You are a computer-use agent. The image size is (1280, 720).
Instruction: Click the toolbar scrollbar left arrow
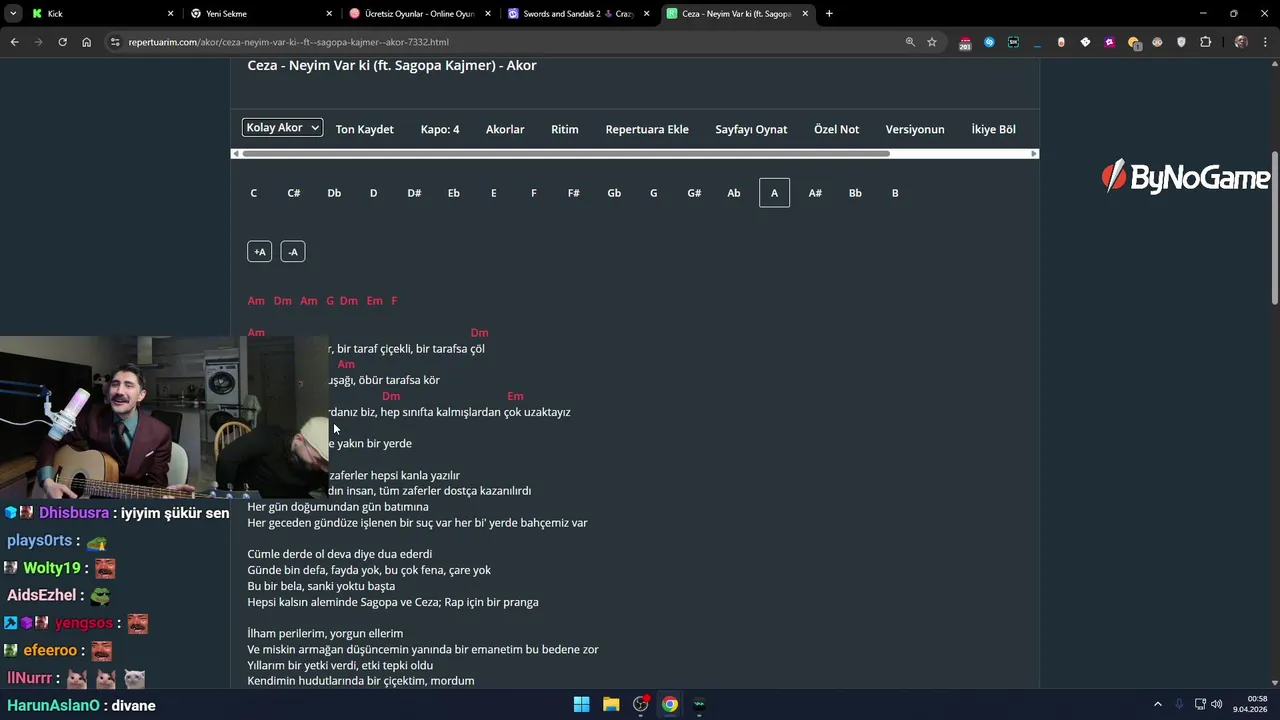click(x=235, y=154)
